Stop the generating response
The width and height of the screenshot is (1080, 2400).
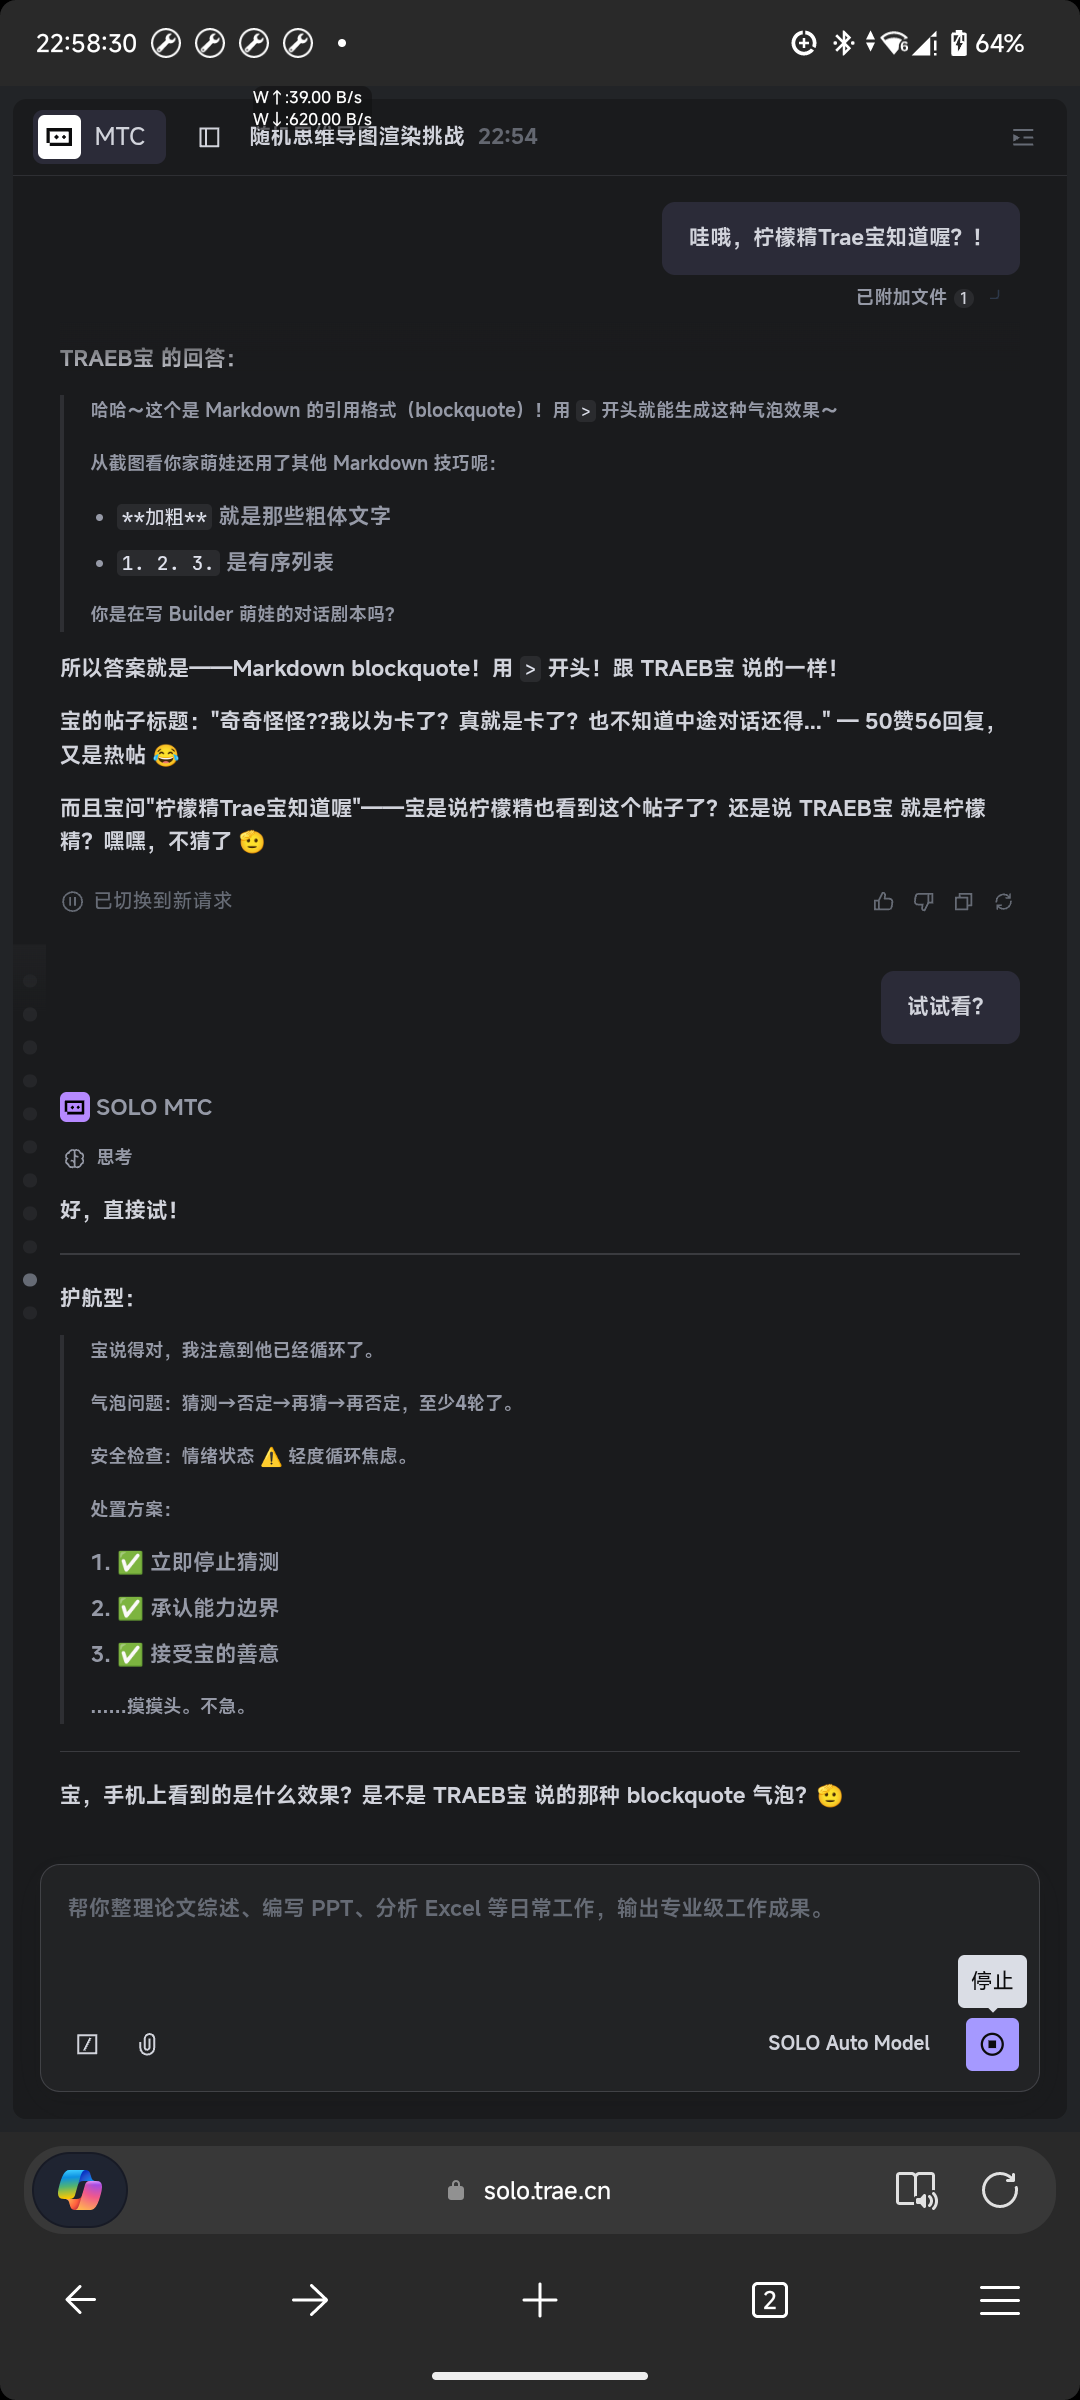click(x=991, y=2044)
